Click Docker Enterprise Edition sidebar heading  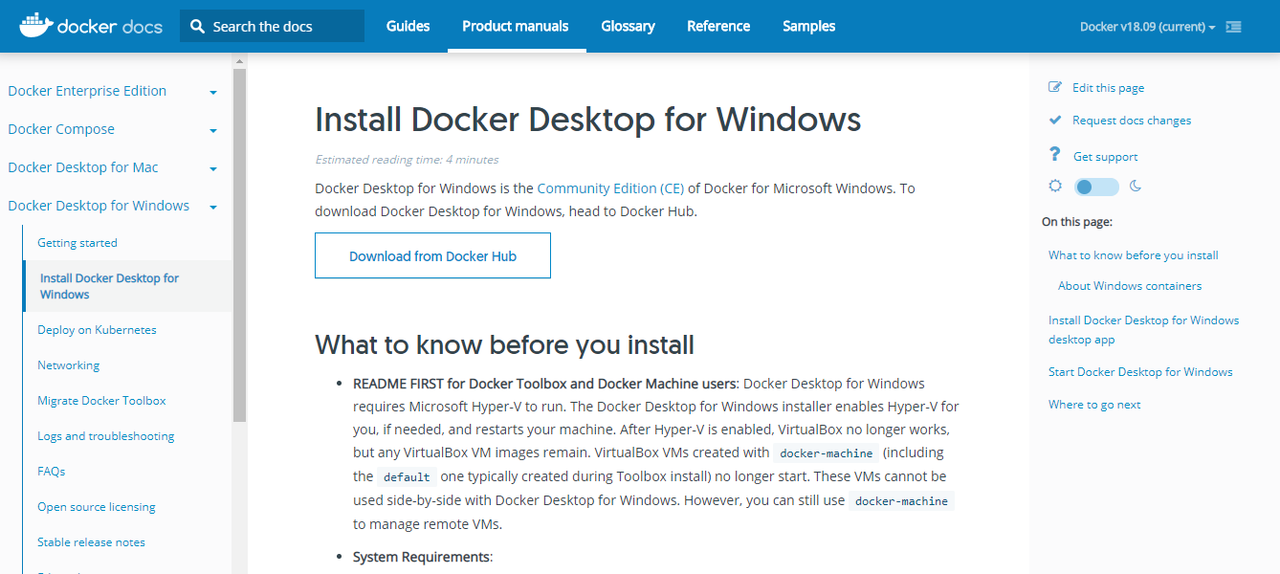coord(87,91)
